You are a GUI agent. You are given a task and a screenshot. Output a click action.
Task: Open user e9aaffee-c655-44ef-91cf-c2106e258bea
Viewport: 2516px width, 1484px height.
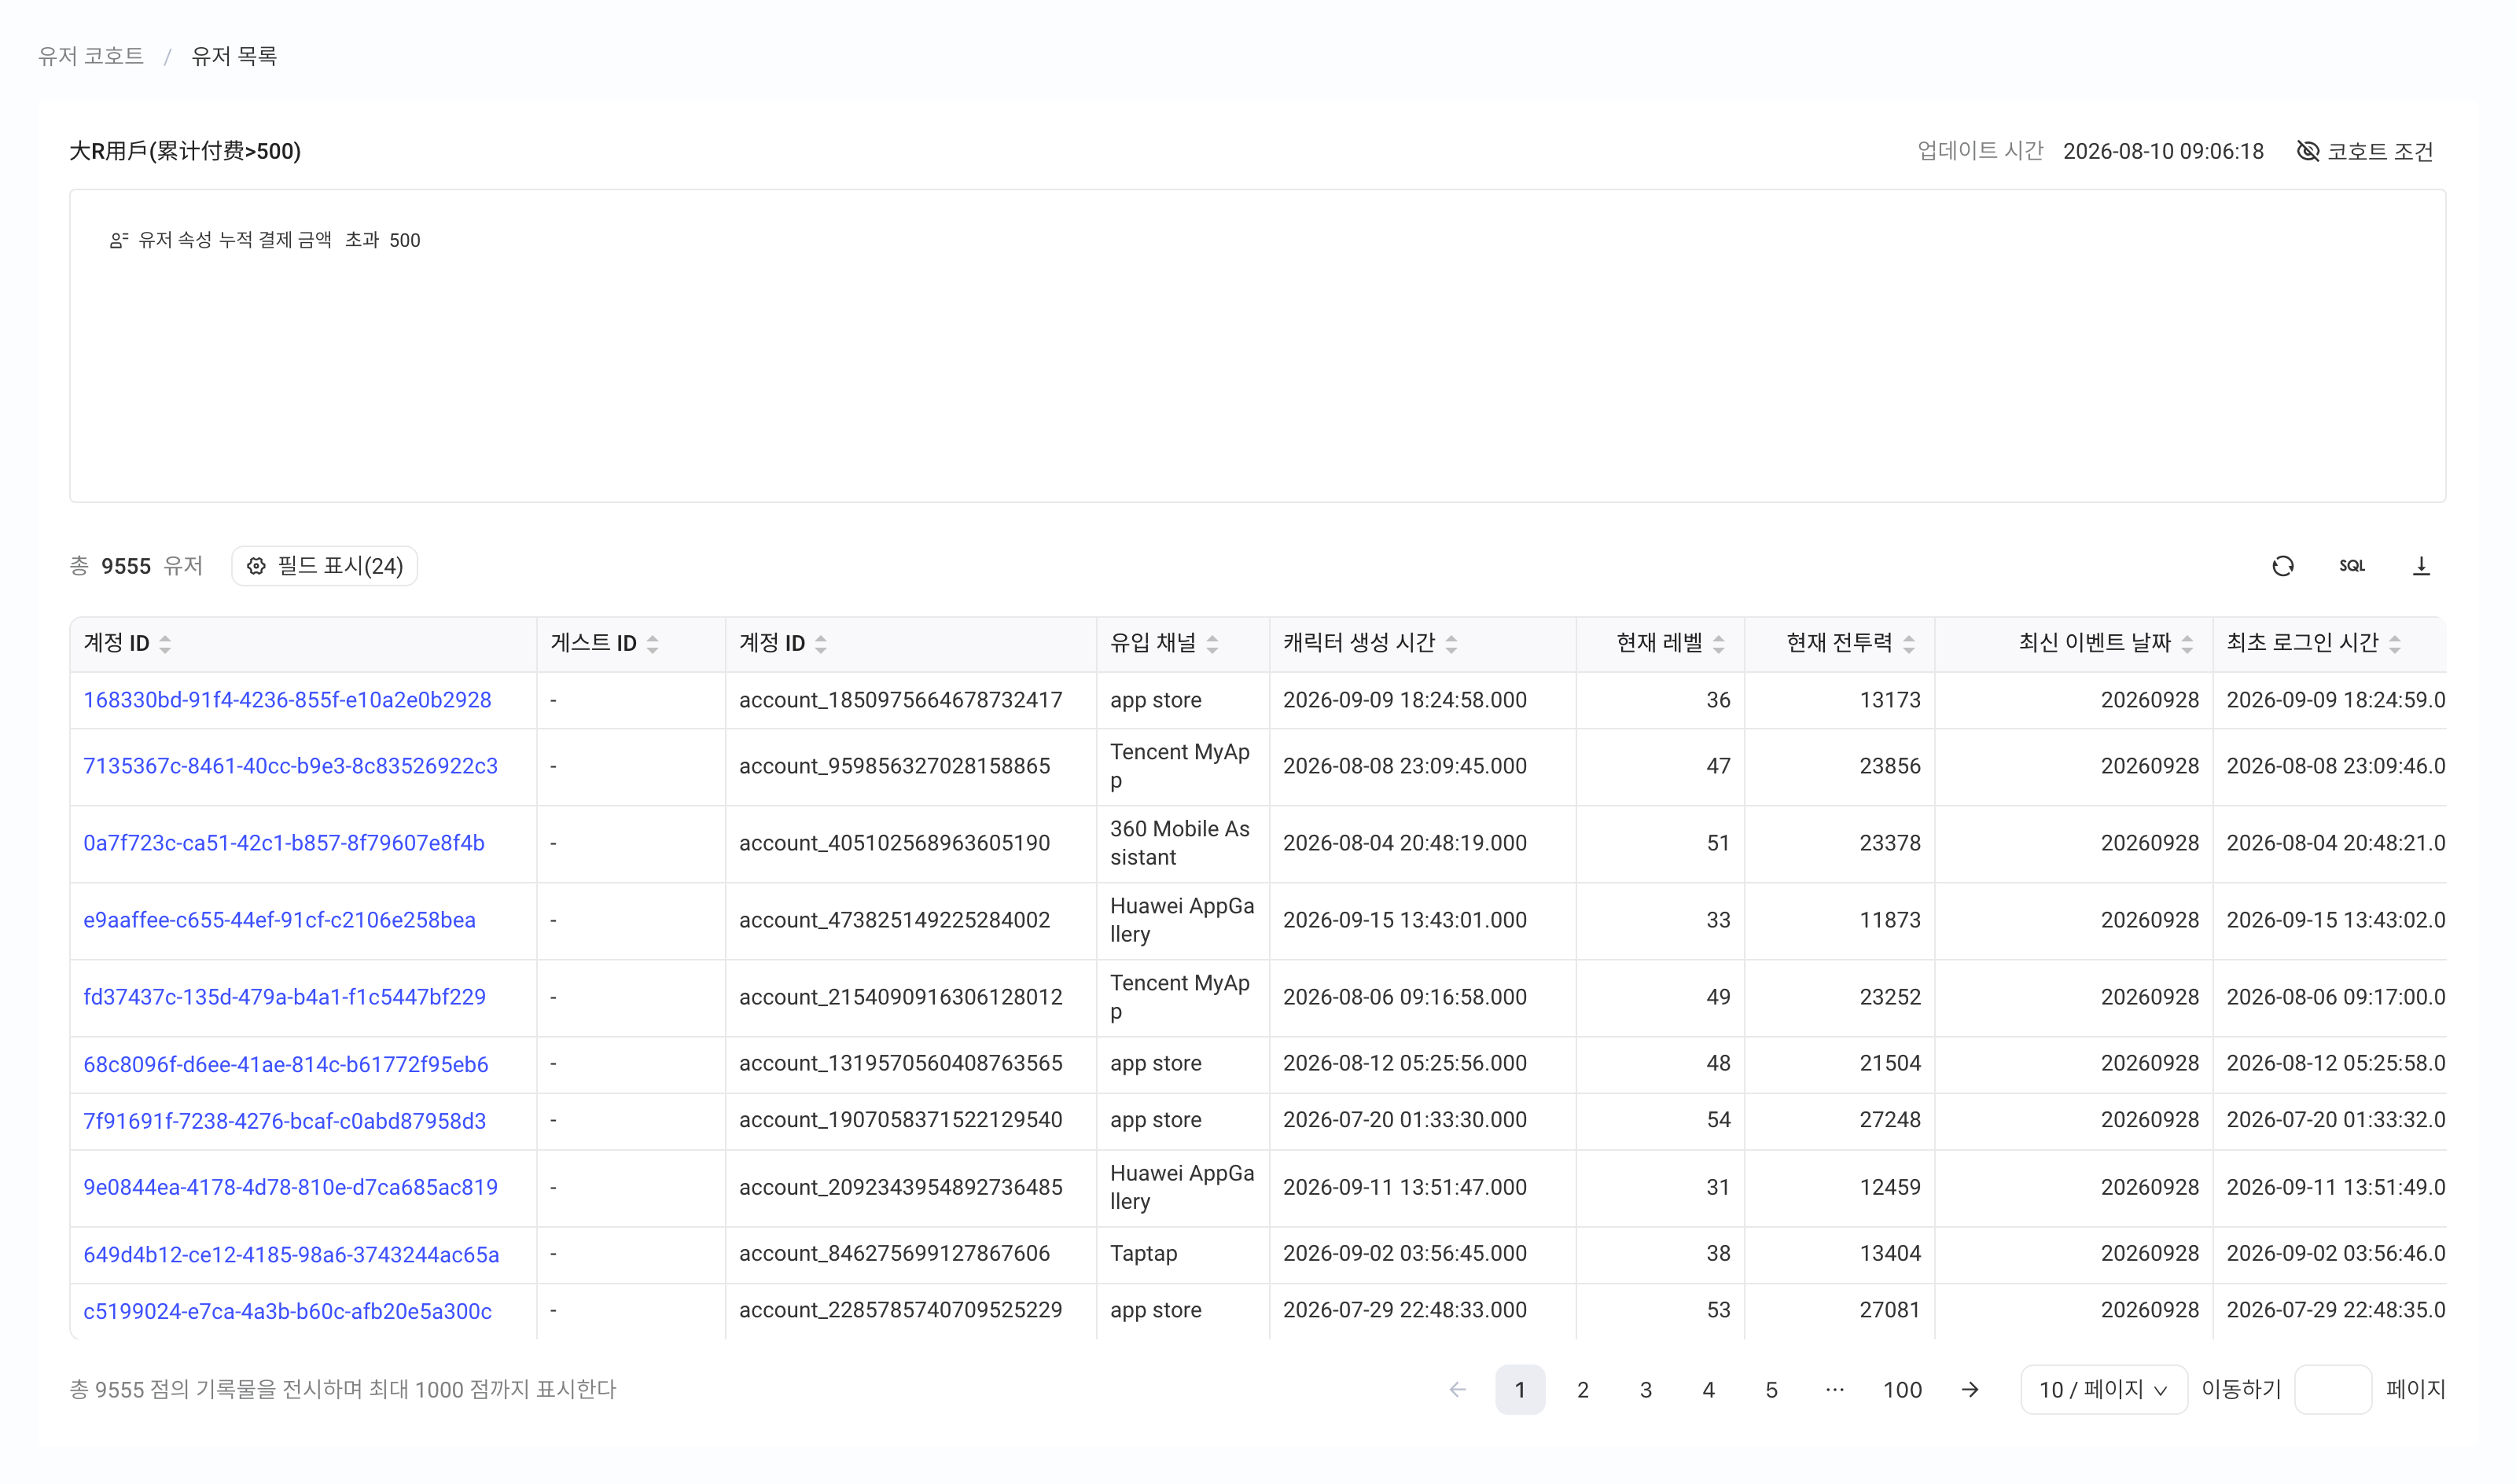[279, 920]
